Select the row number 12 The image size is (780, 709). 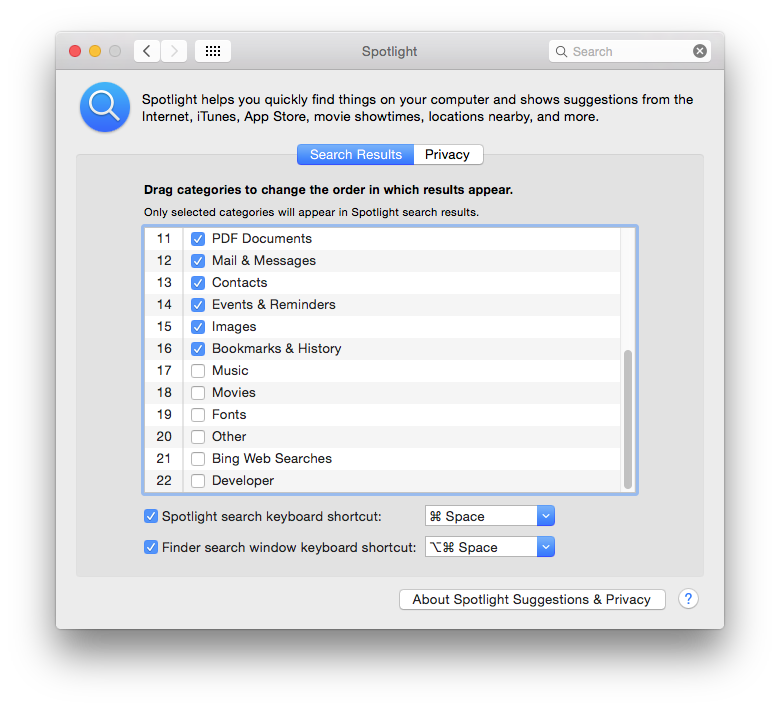tap(164, 261)
